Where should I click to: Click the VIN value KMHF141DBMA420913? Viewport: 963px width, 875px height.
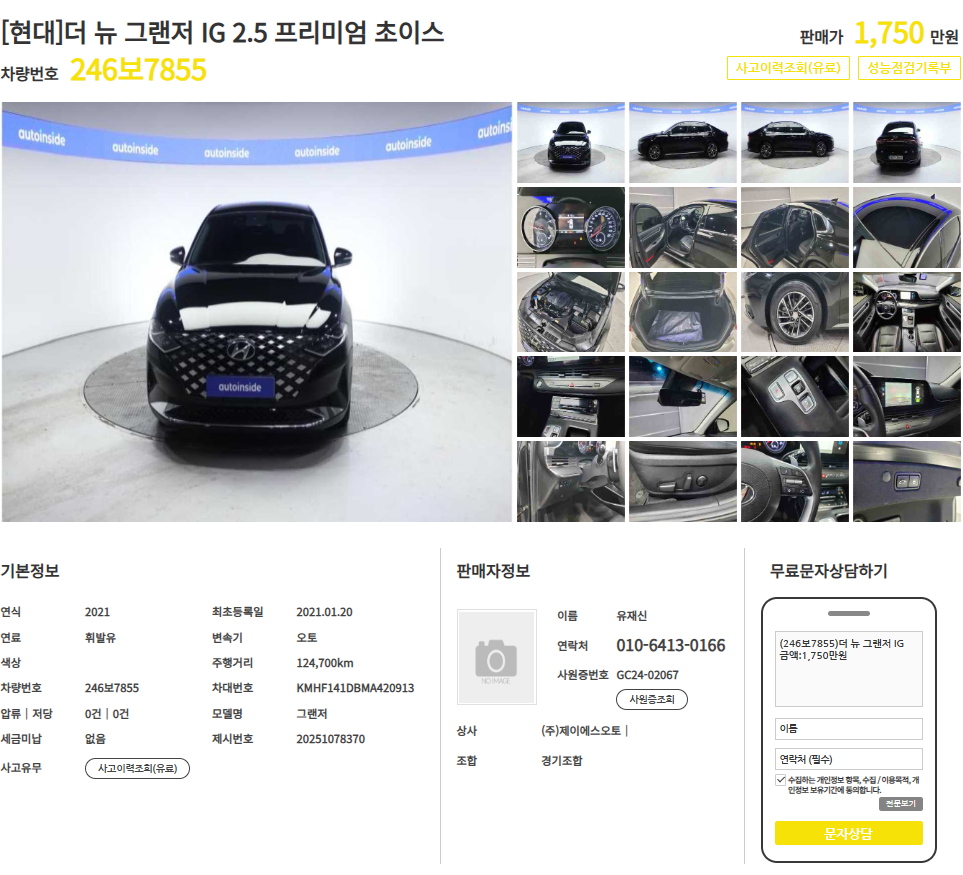coord(355,688)
